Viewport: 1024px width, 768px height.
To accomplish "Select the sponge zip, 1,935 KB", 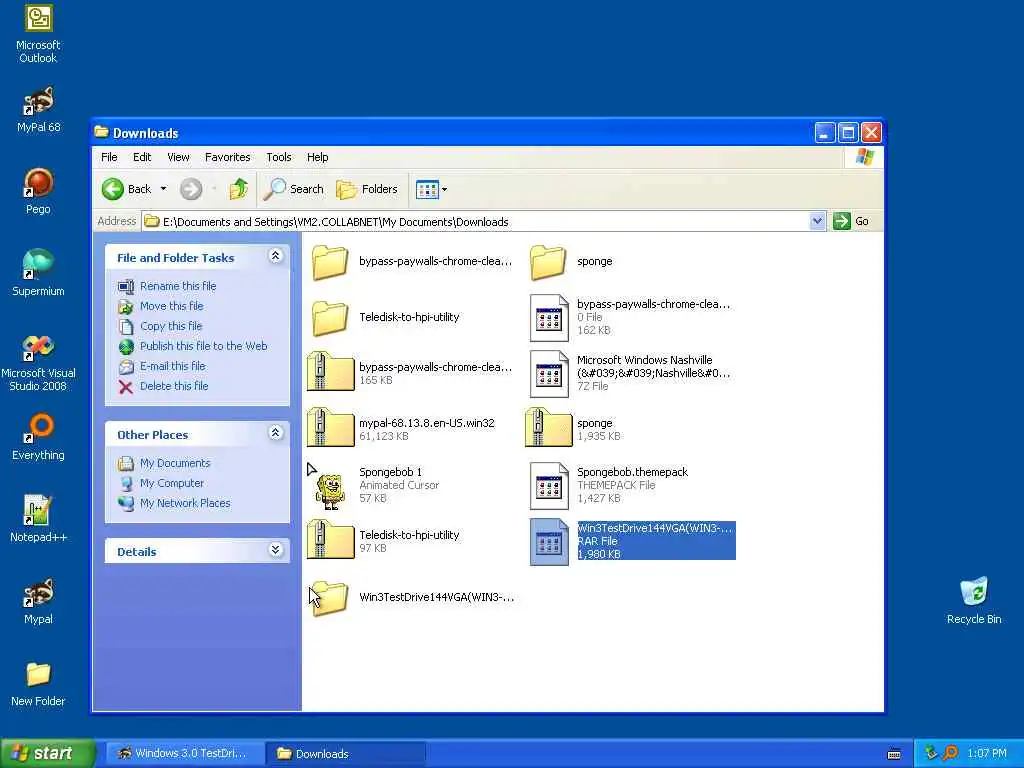I will [573, 429].
